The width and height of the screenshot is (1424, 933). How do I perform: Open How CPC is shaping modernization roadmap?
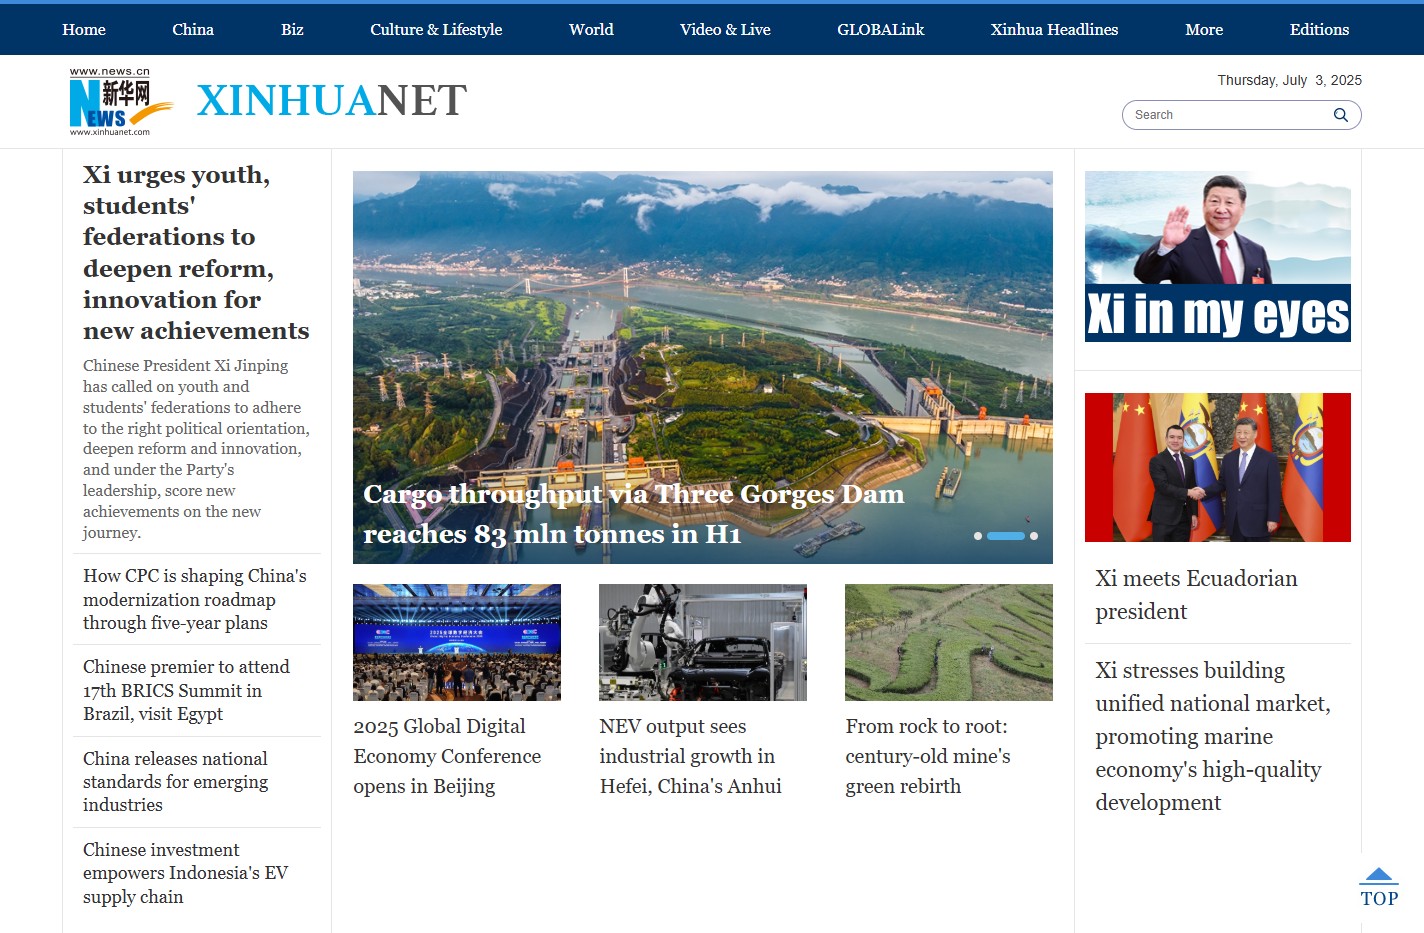coord(195,599)
